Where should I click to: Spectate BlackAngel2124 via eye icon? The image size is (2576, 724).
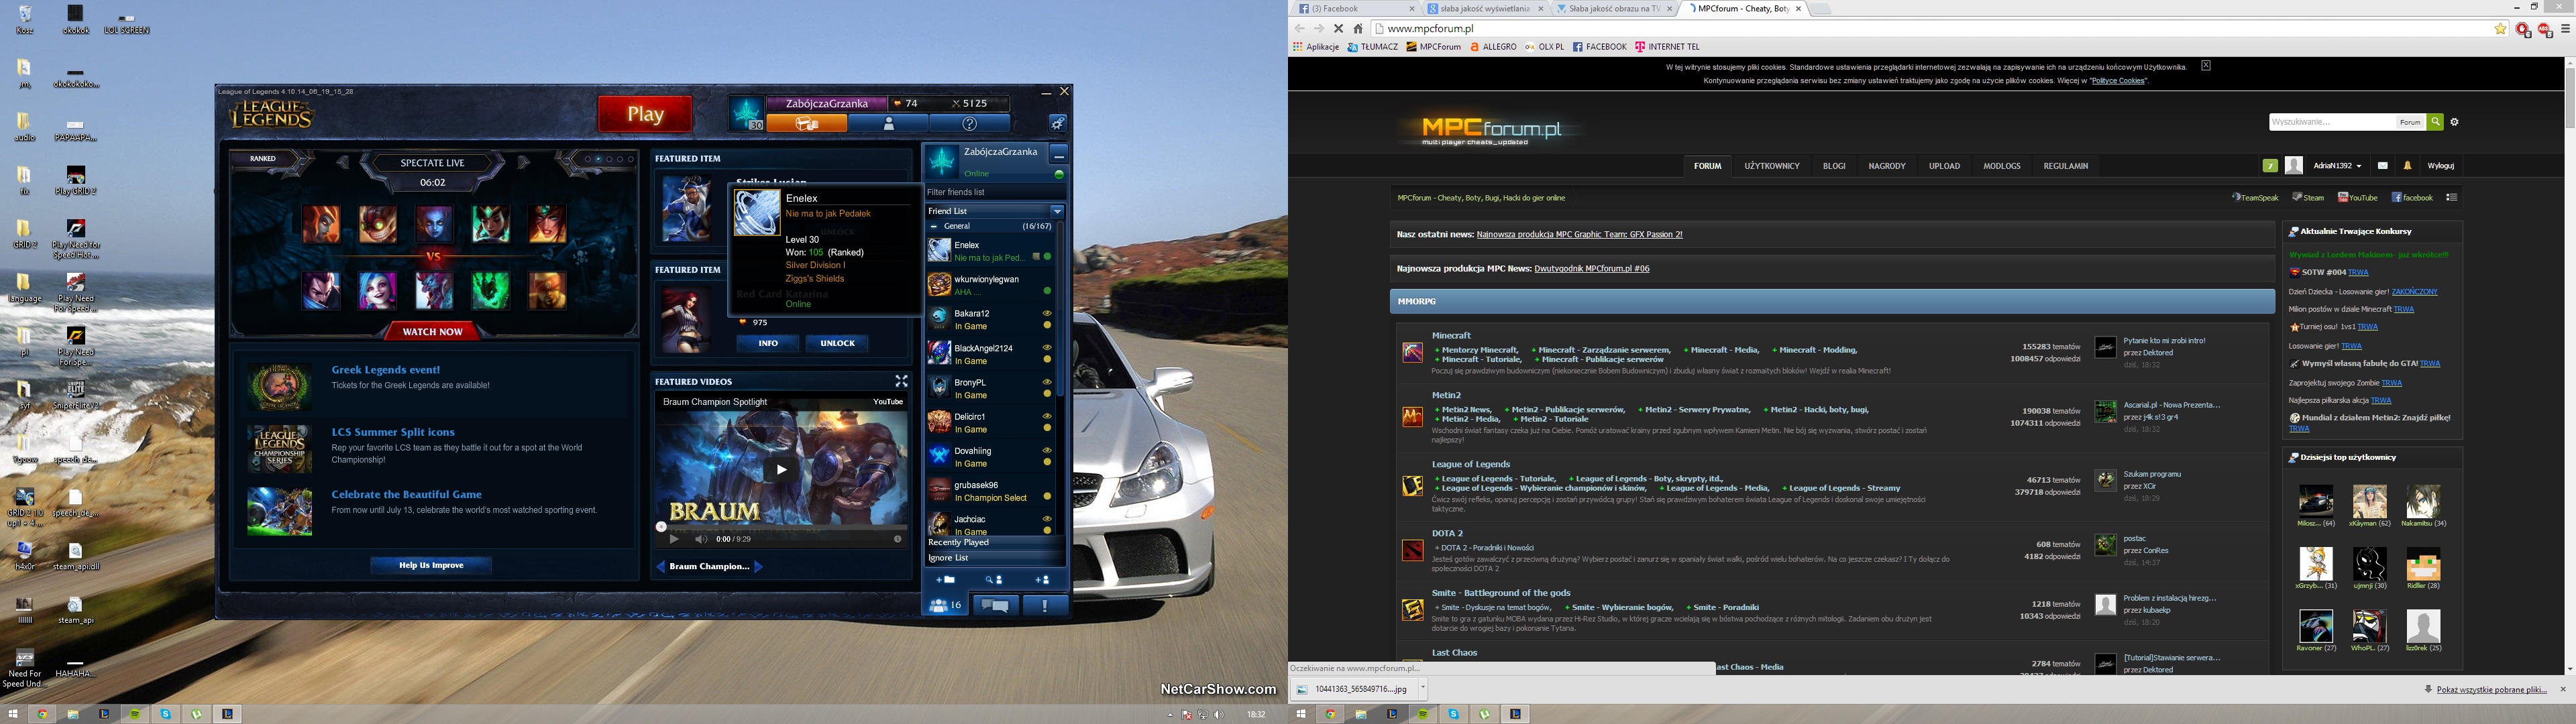pyautogui.click(x=1047, y=348)
